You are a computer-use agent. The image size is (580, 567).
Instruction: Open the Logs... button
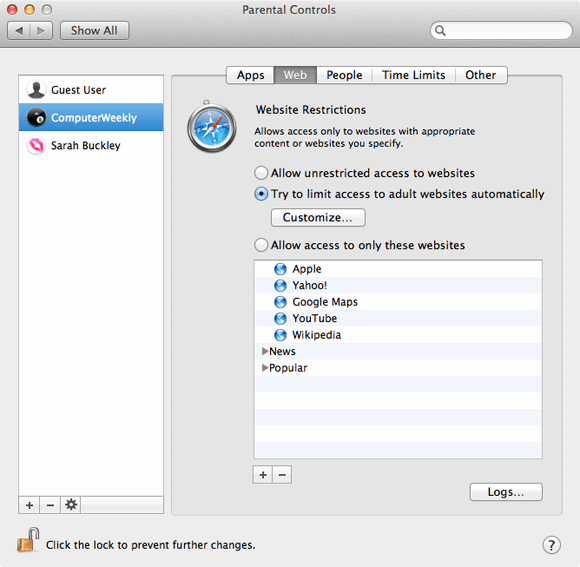pos(506,492)
